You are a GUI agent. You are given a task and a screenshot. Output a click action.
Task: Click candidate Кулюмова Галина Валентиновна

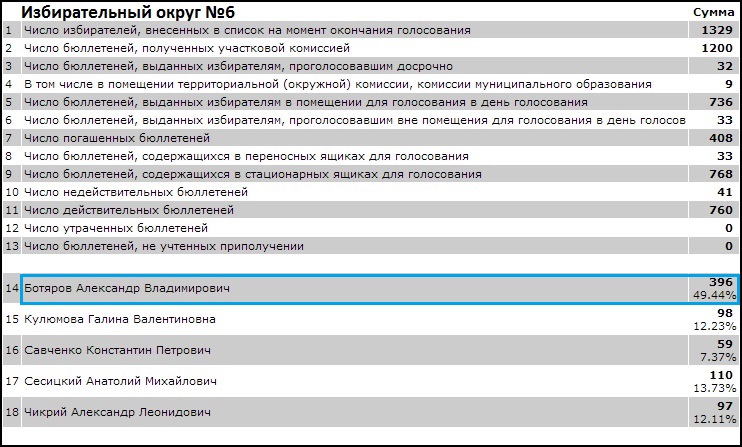coord(118,319)
